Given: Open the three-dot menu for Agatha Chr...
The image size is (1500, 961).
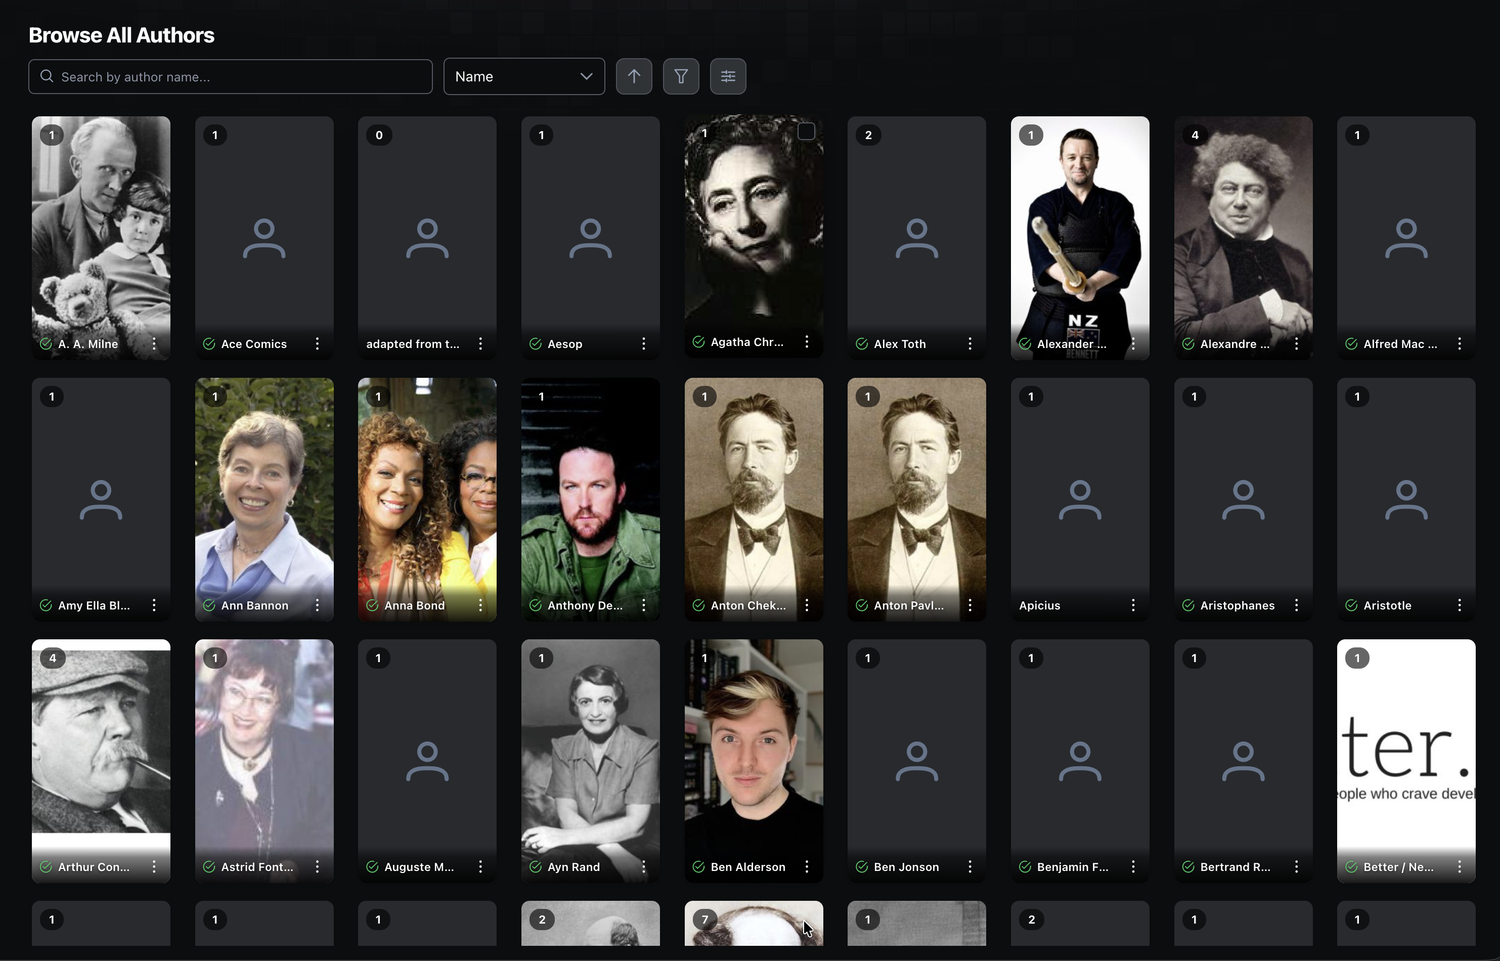Looking at the screenshot, I should click(807, 342).
